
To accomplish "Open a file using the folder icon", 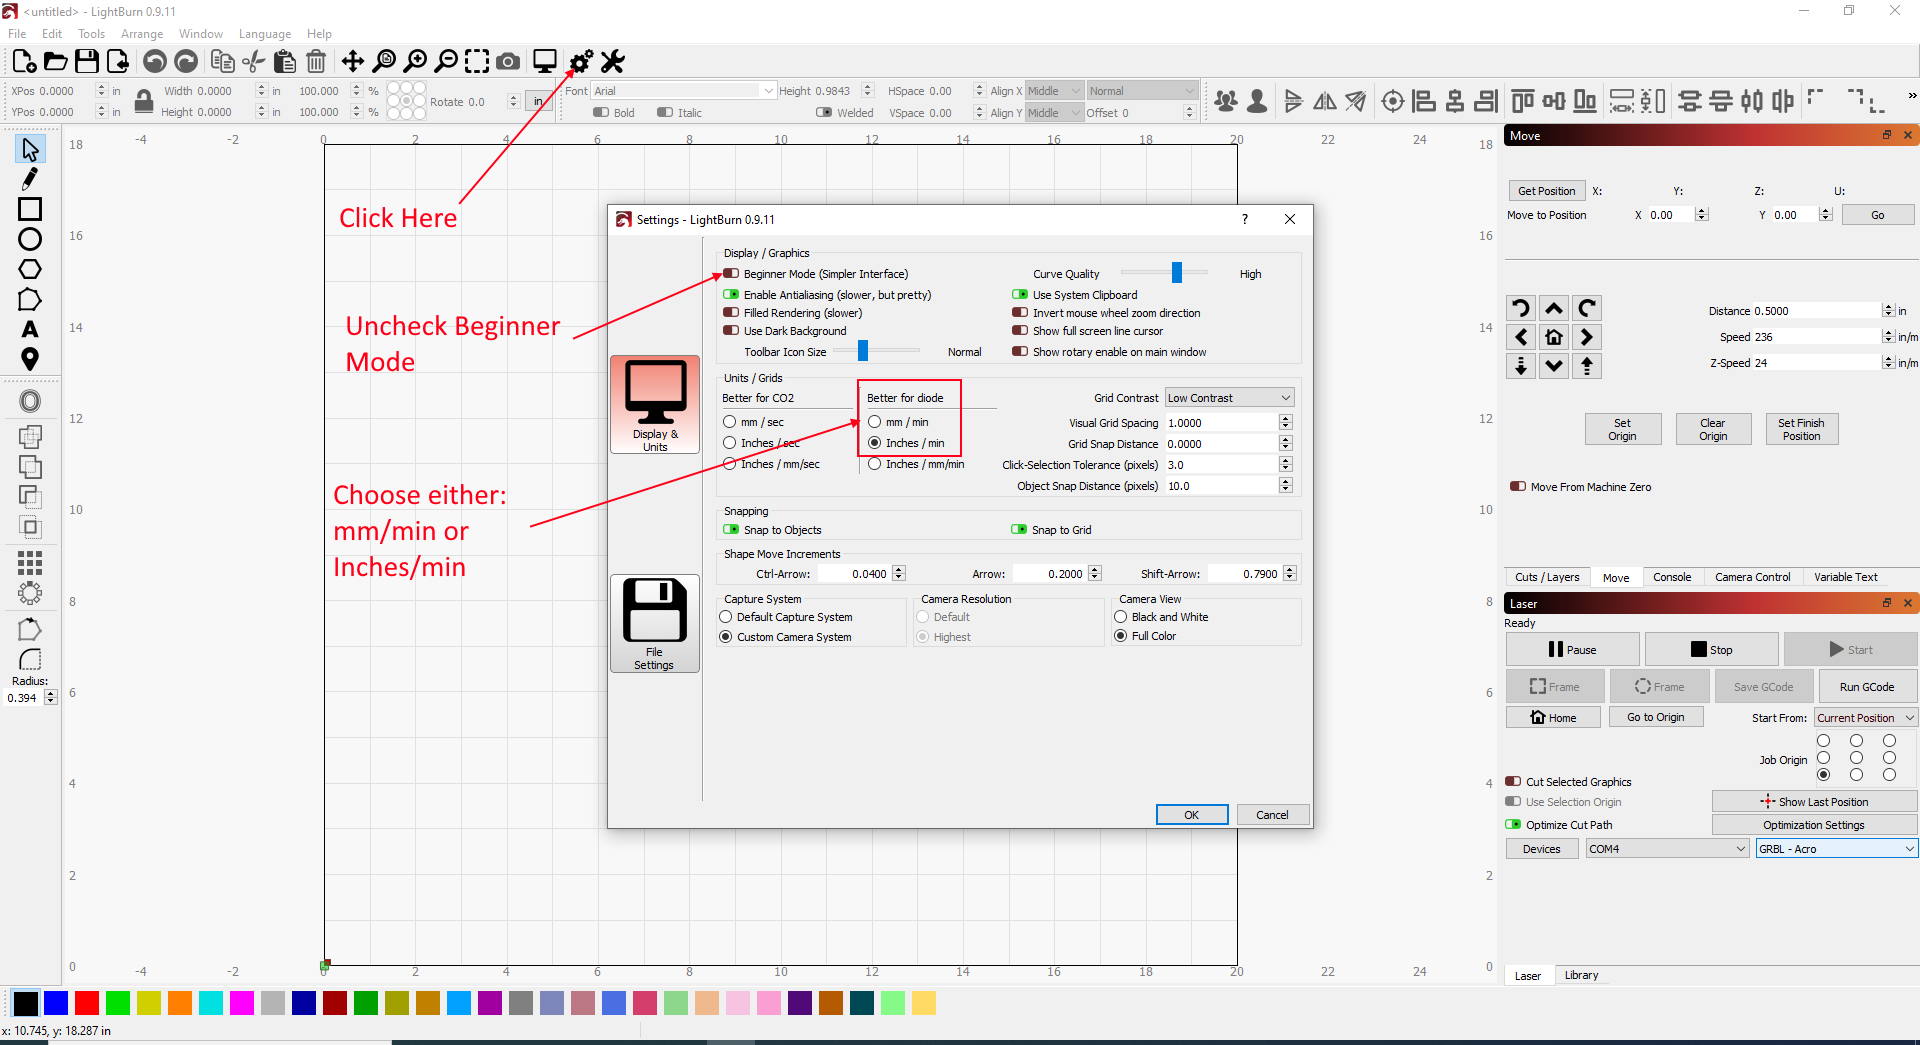I will [56, 62].
